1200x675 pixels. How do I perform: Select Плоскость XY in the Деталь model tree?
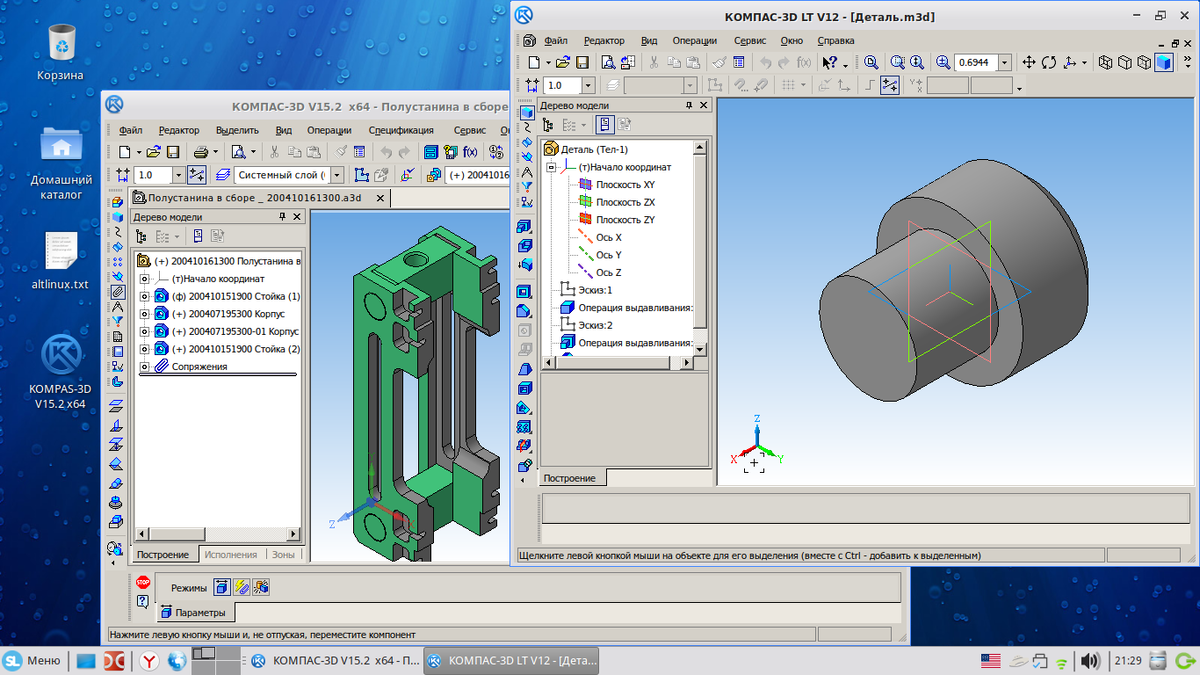[x=625, y=185]
